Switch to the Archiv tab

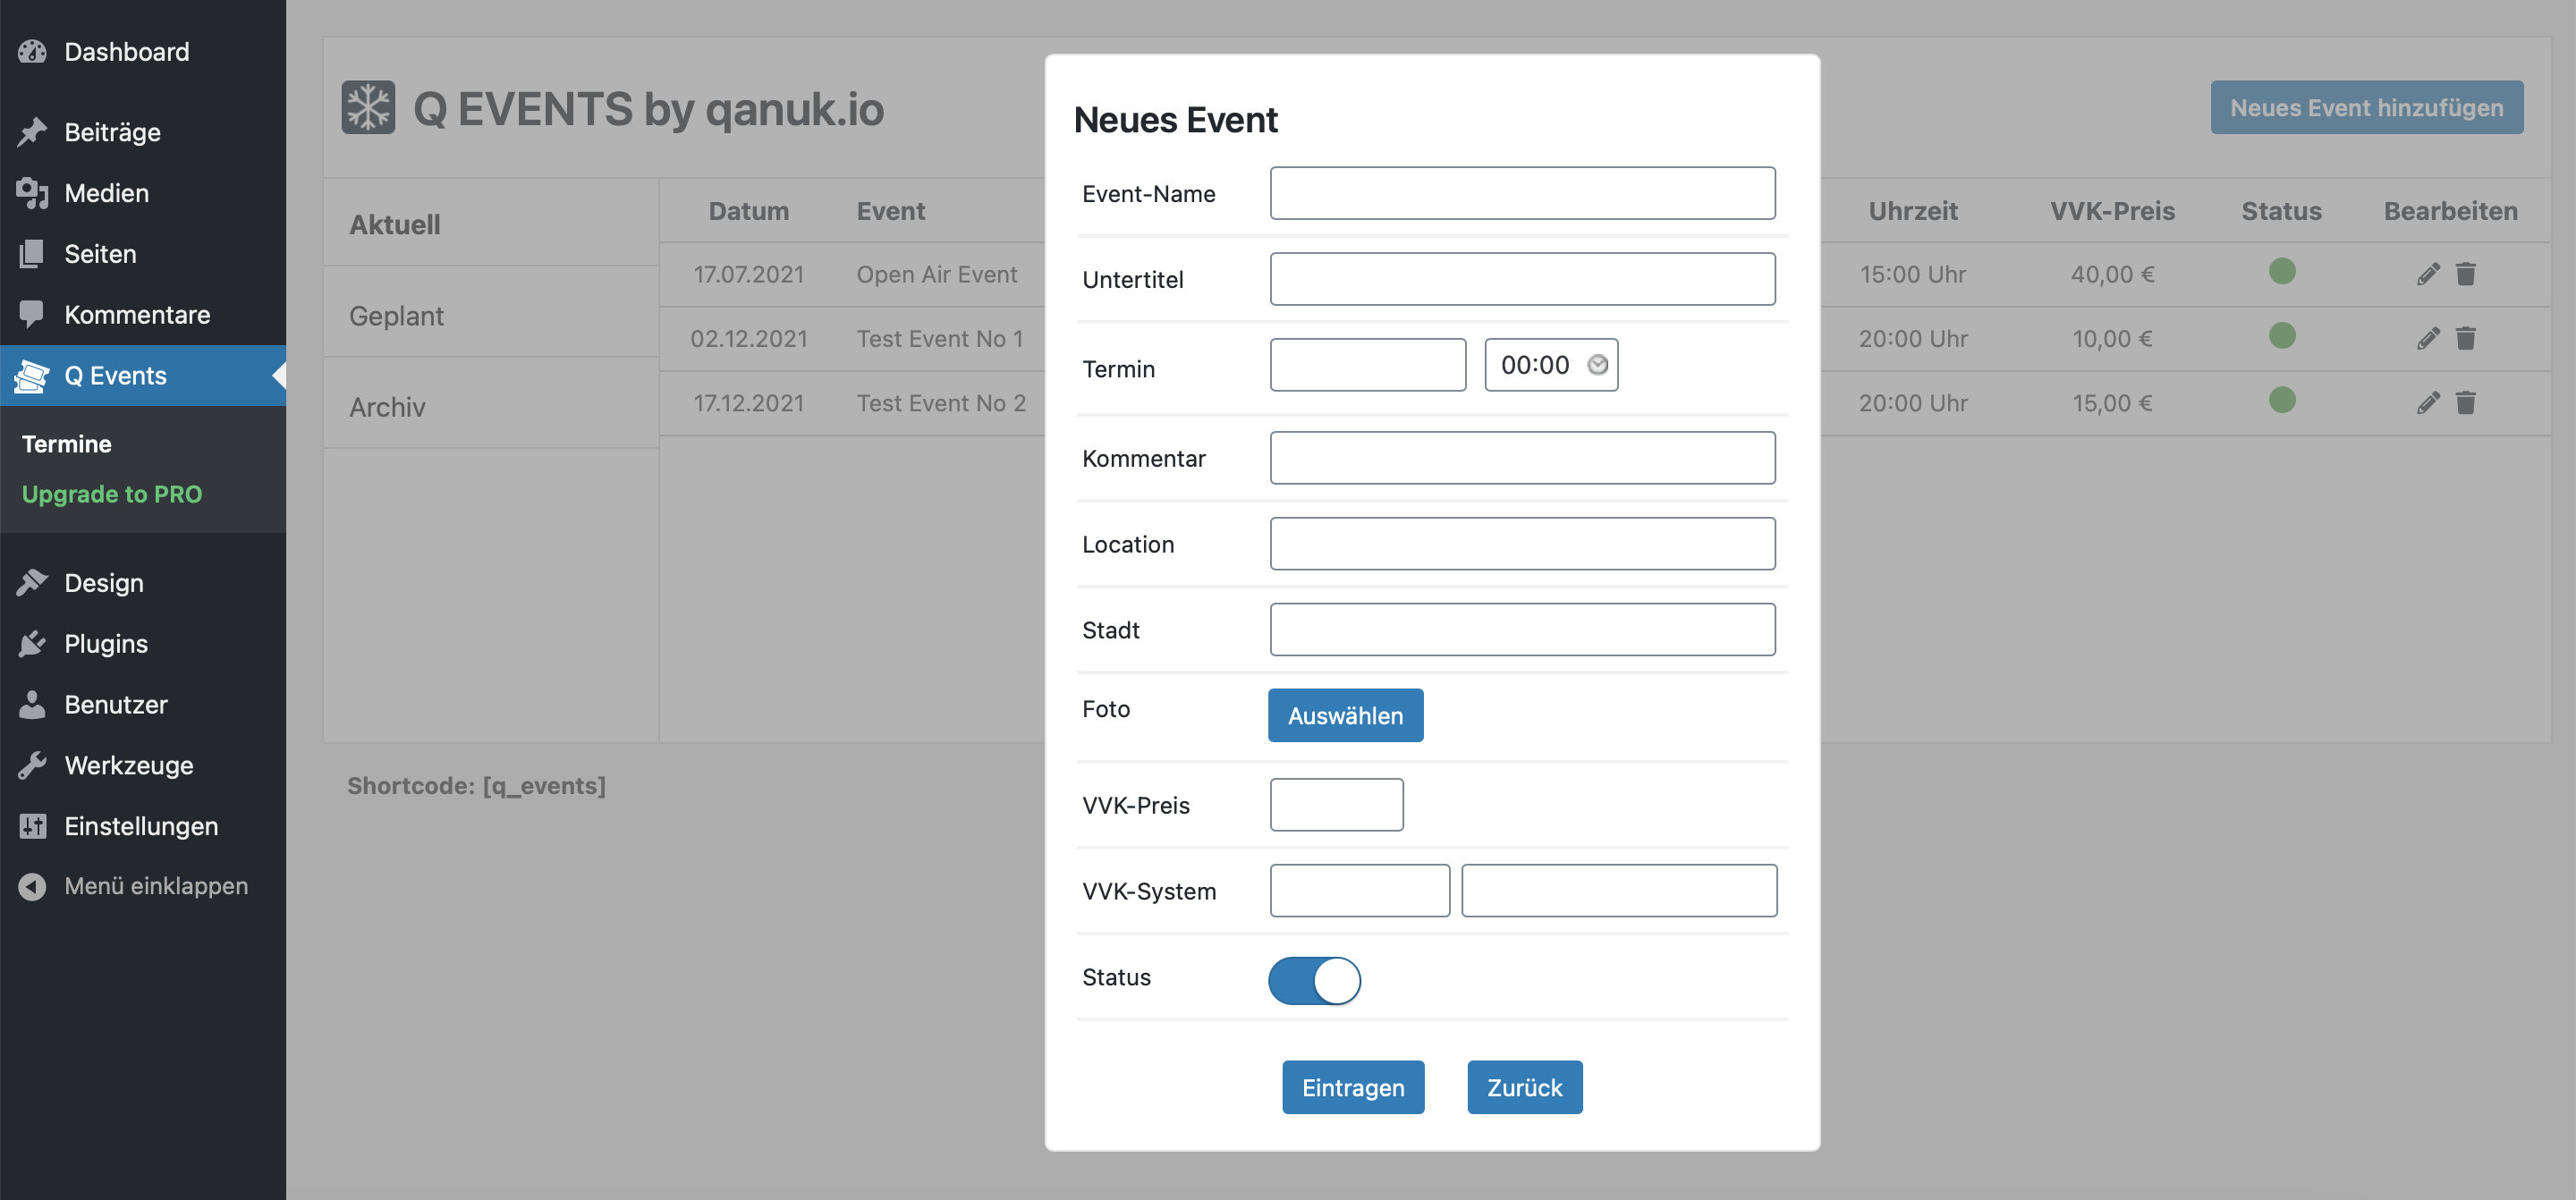[387, 406]
